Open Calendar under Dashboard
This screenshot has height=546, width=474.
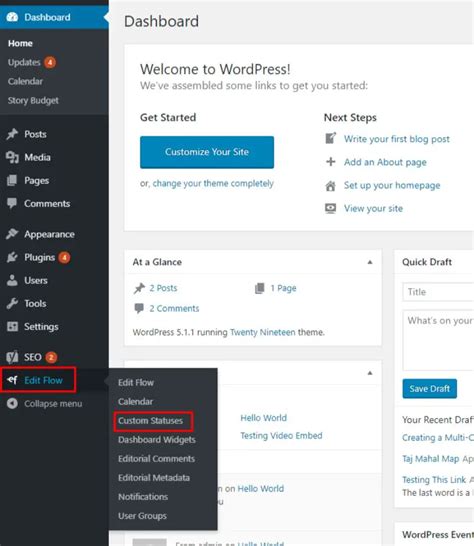[x=25, y=81]
